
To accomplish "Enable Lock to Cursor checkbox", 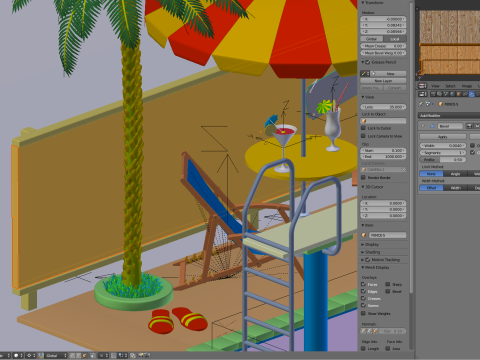I will (x=363, y=128).
